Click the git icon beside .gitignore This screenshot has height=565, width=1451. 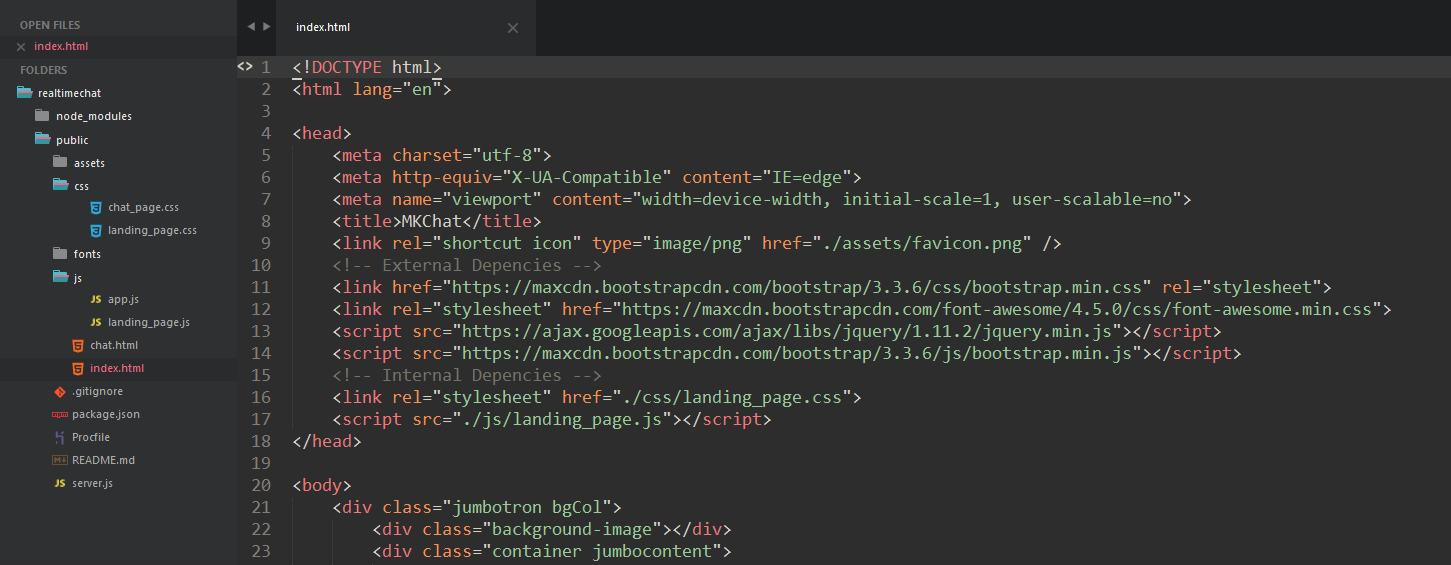(x=60, y=391)
